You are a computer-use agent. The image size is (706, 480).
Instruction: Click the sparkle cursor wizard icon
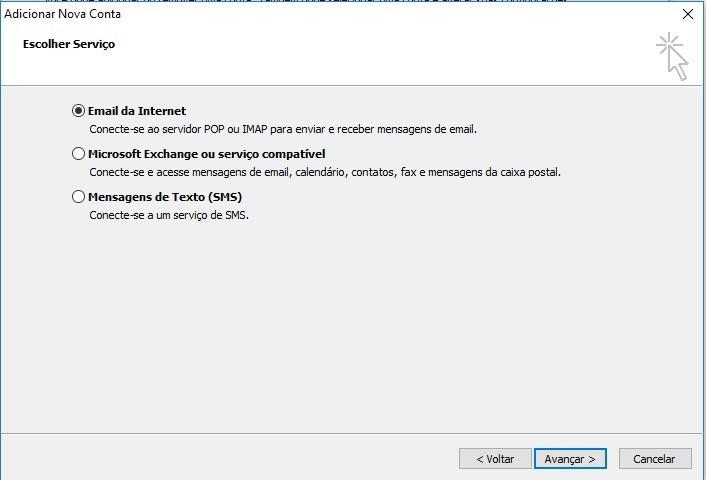[672, 56]
